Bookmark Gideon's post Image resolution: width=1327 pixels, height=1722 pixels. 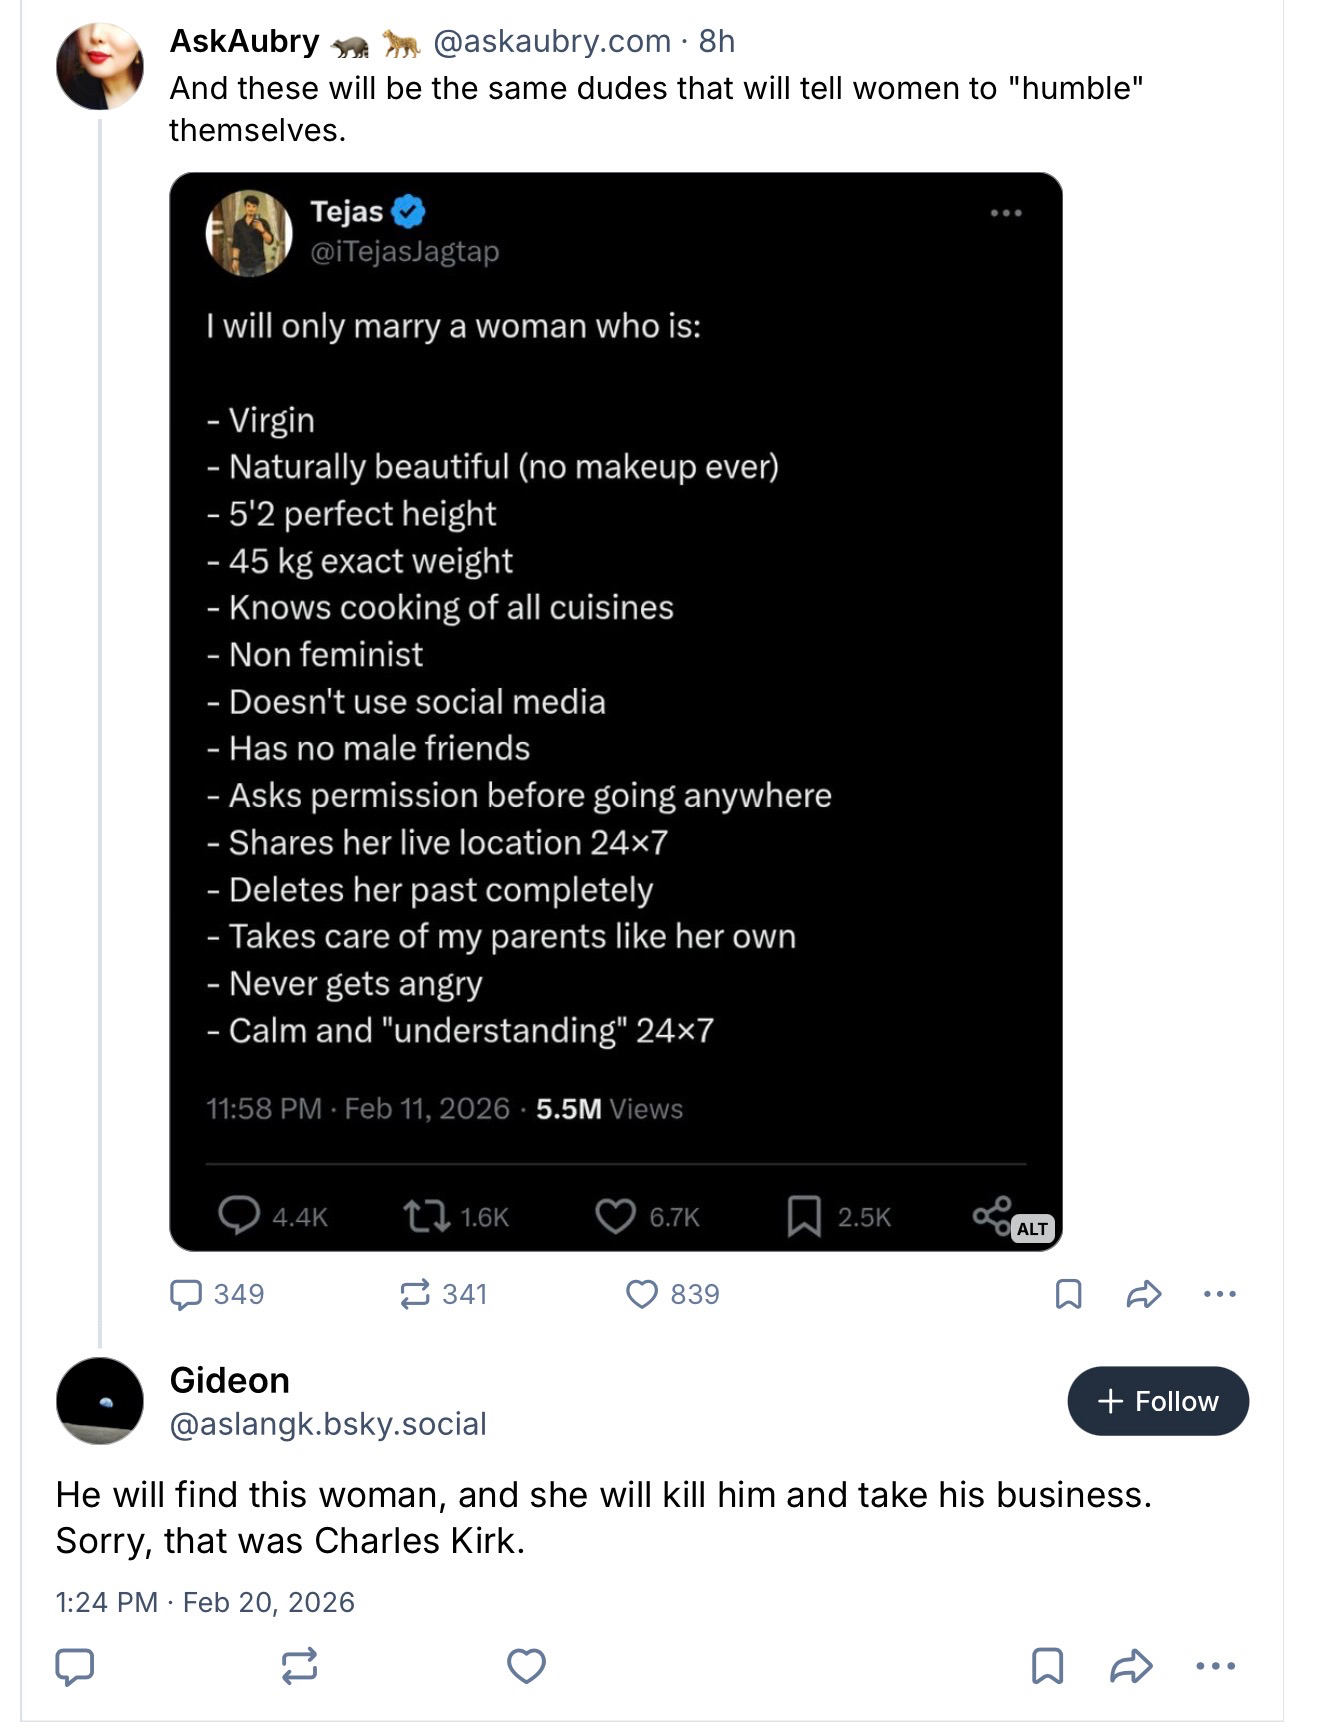1047,1666
